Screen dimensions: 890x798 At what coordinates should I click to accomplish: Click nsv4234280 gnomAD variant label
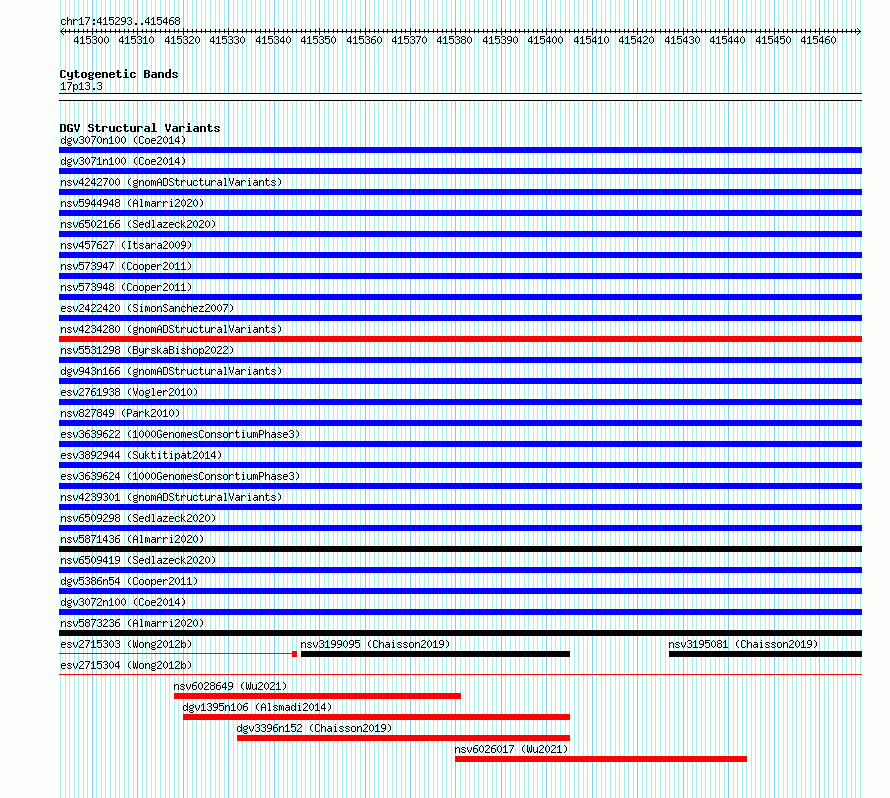pyautogui.click(x=171, y=329)
